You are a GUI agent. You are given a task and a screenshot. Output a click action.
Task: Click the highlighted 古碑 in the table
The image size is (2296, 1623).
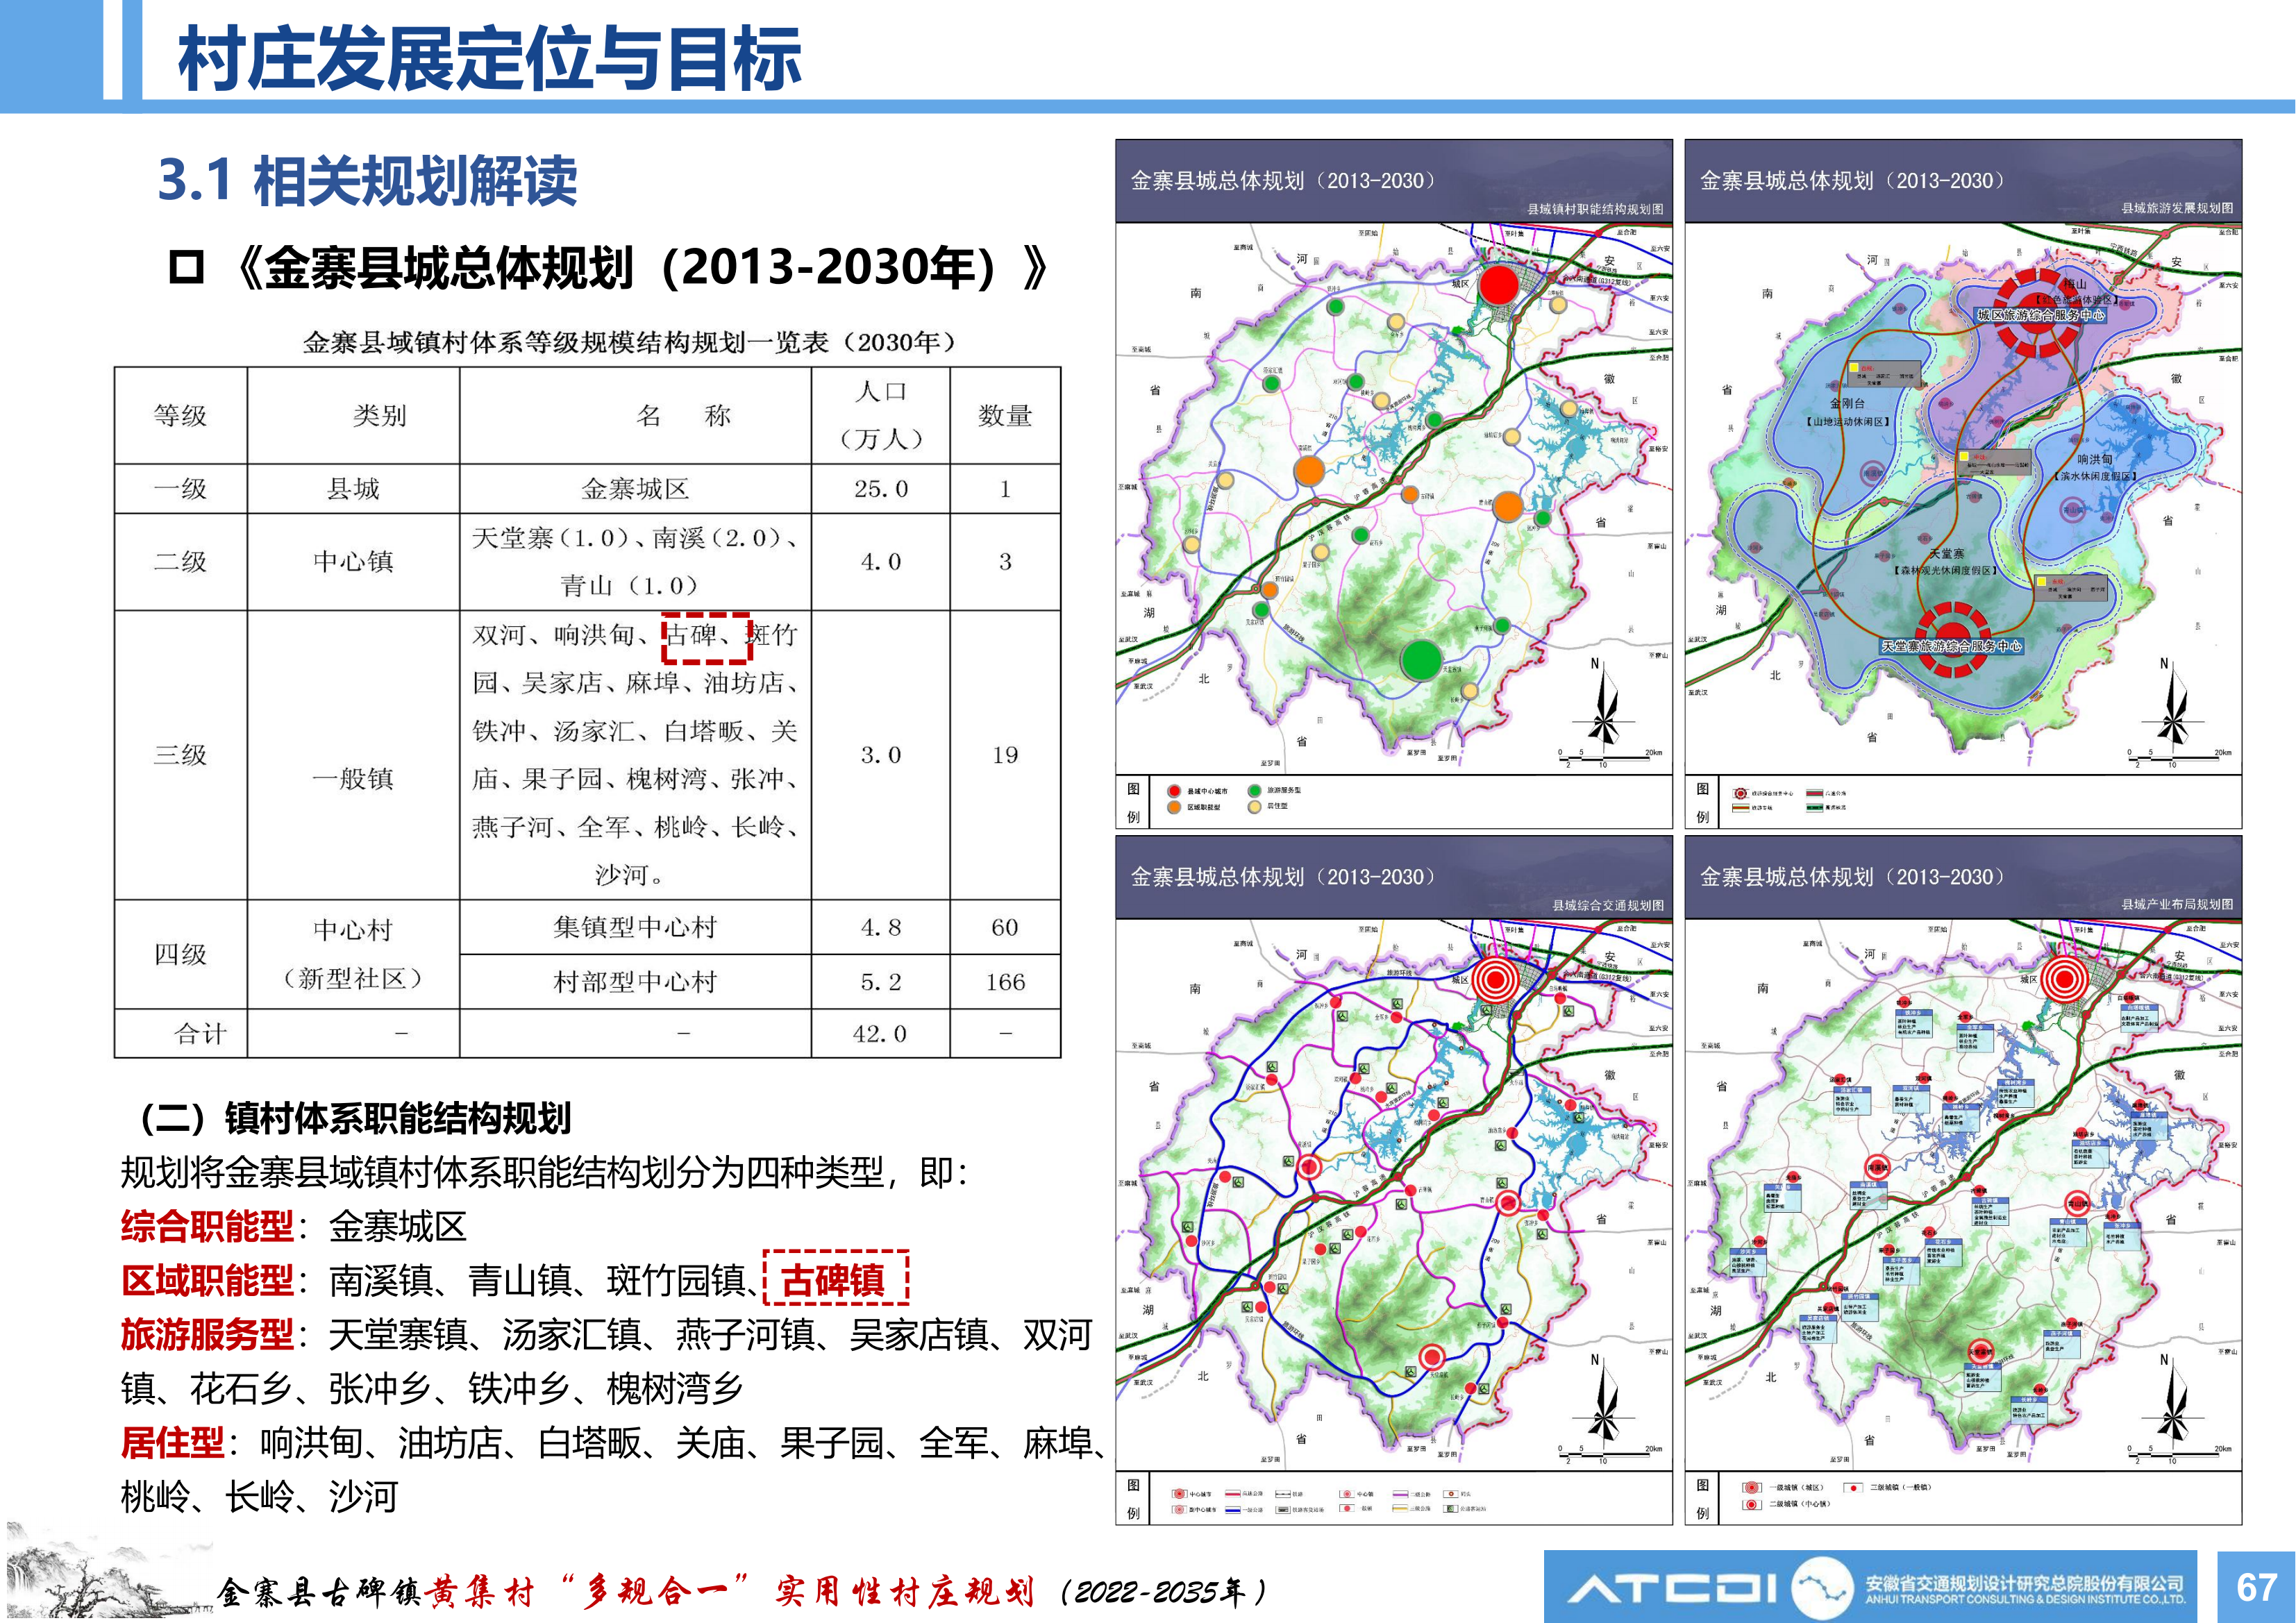(x=706, y=637)
